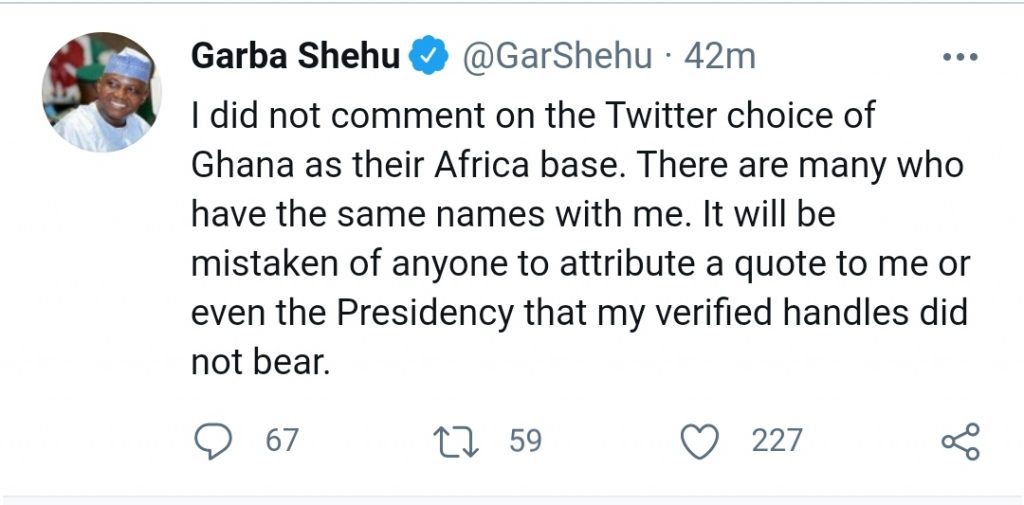Click the blue verified badge
Image resolution: width=1024 pixels, height=505 pixels.
429,57
